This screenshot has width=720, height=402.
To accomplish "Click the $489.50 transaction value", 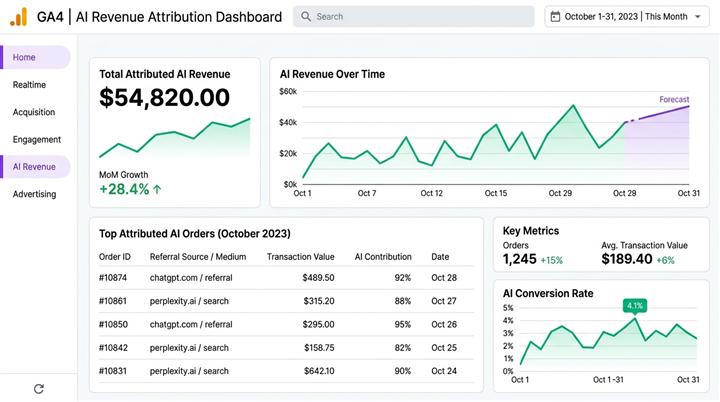I will pos(318,278).
